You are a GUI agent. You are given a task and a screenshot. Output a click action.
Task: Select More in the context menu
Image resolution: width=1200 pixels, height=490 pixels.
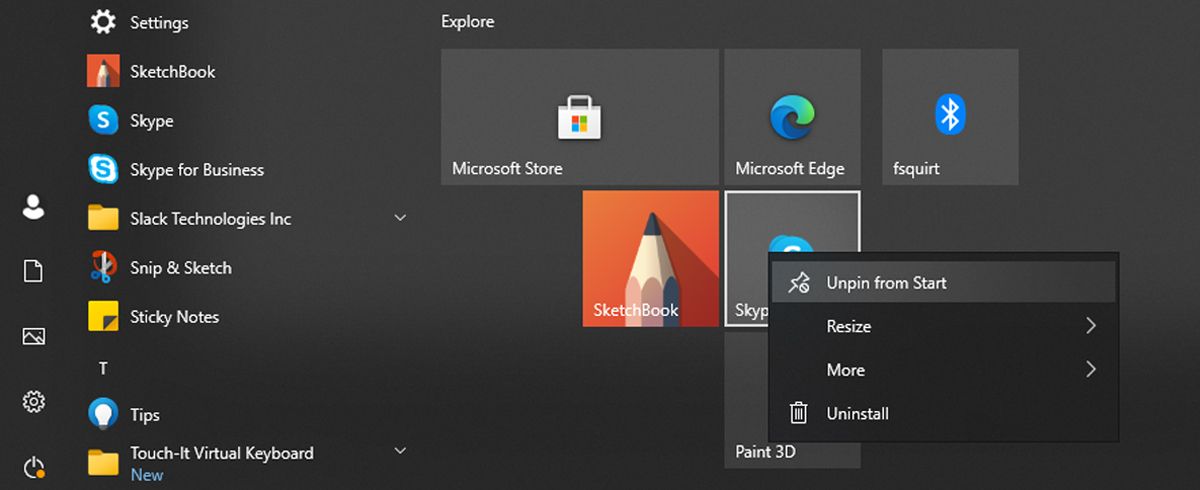(943, 370)
